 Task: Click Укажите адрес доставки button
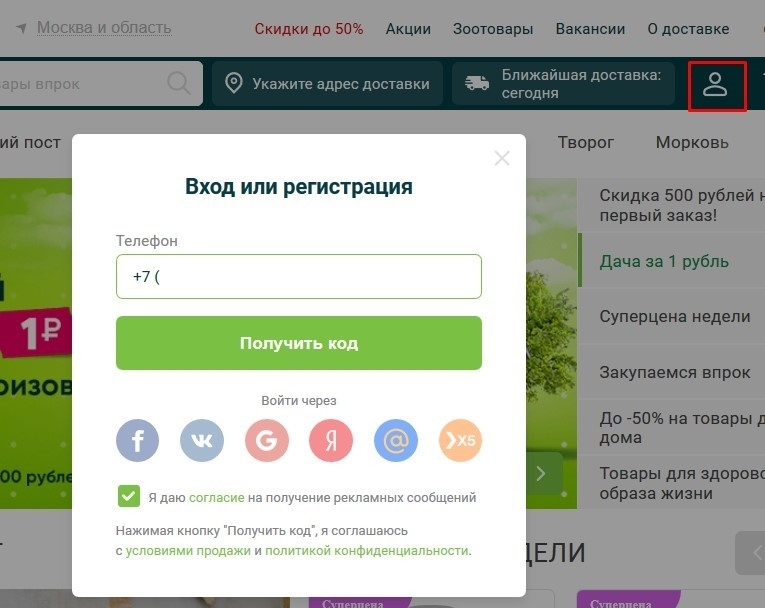click(328, 84)
